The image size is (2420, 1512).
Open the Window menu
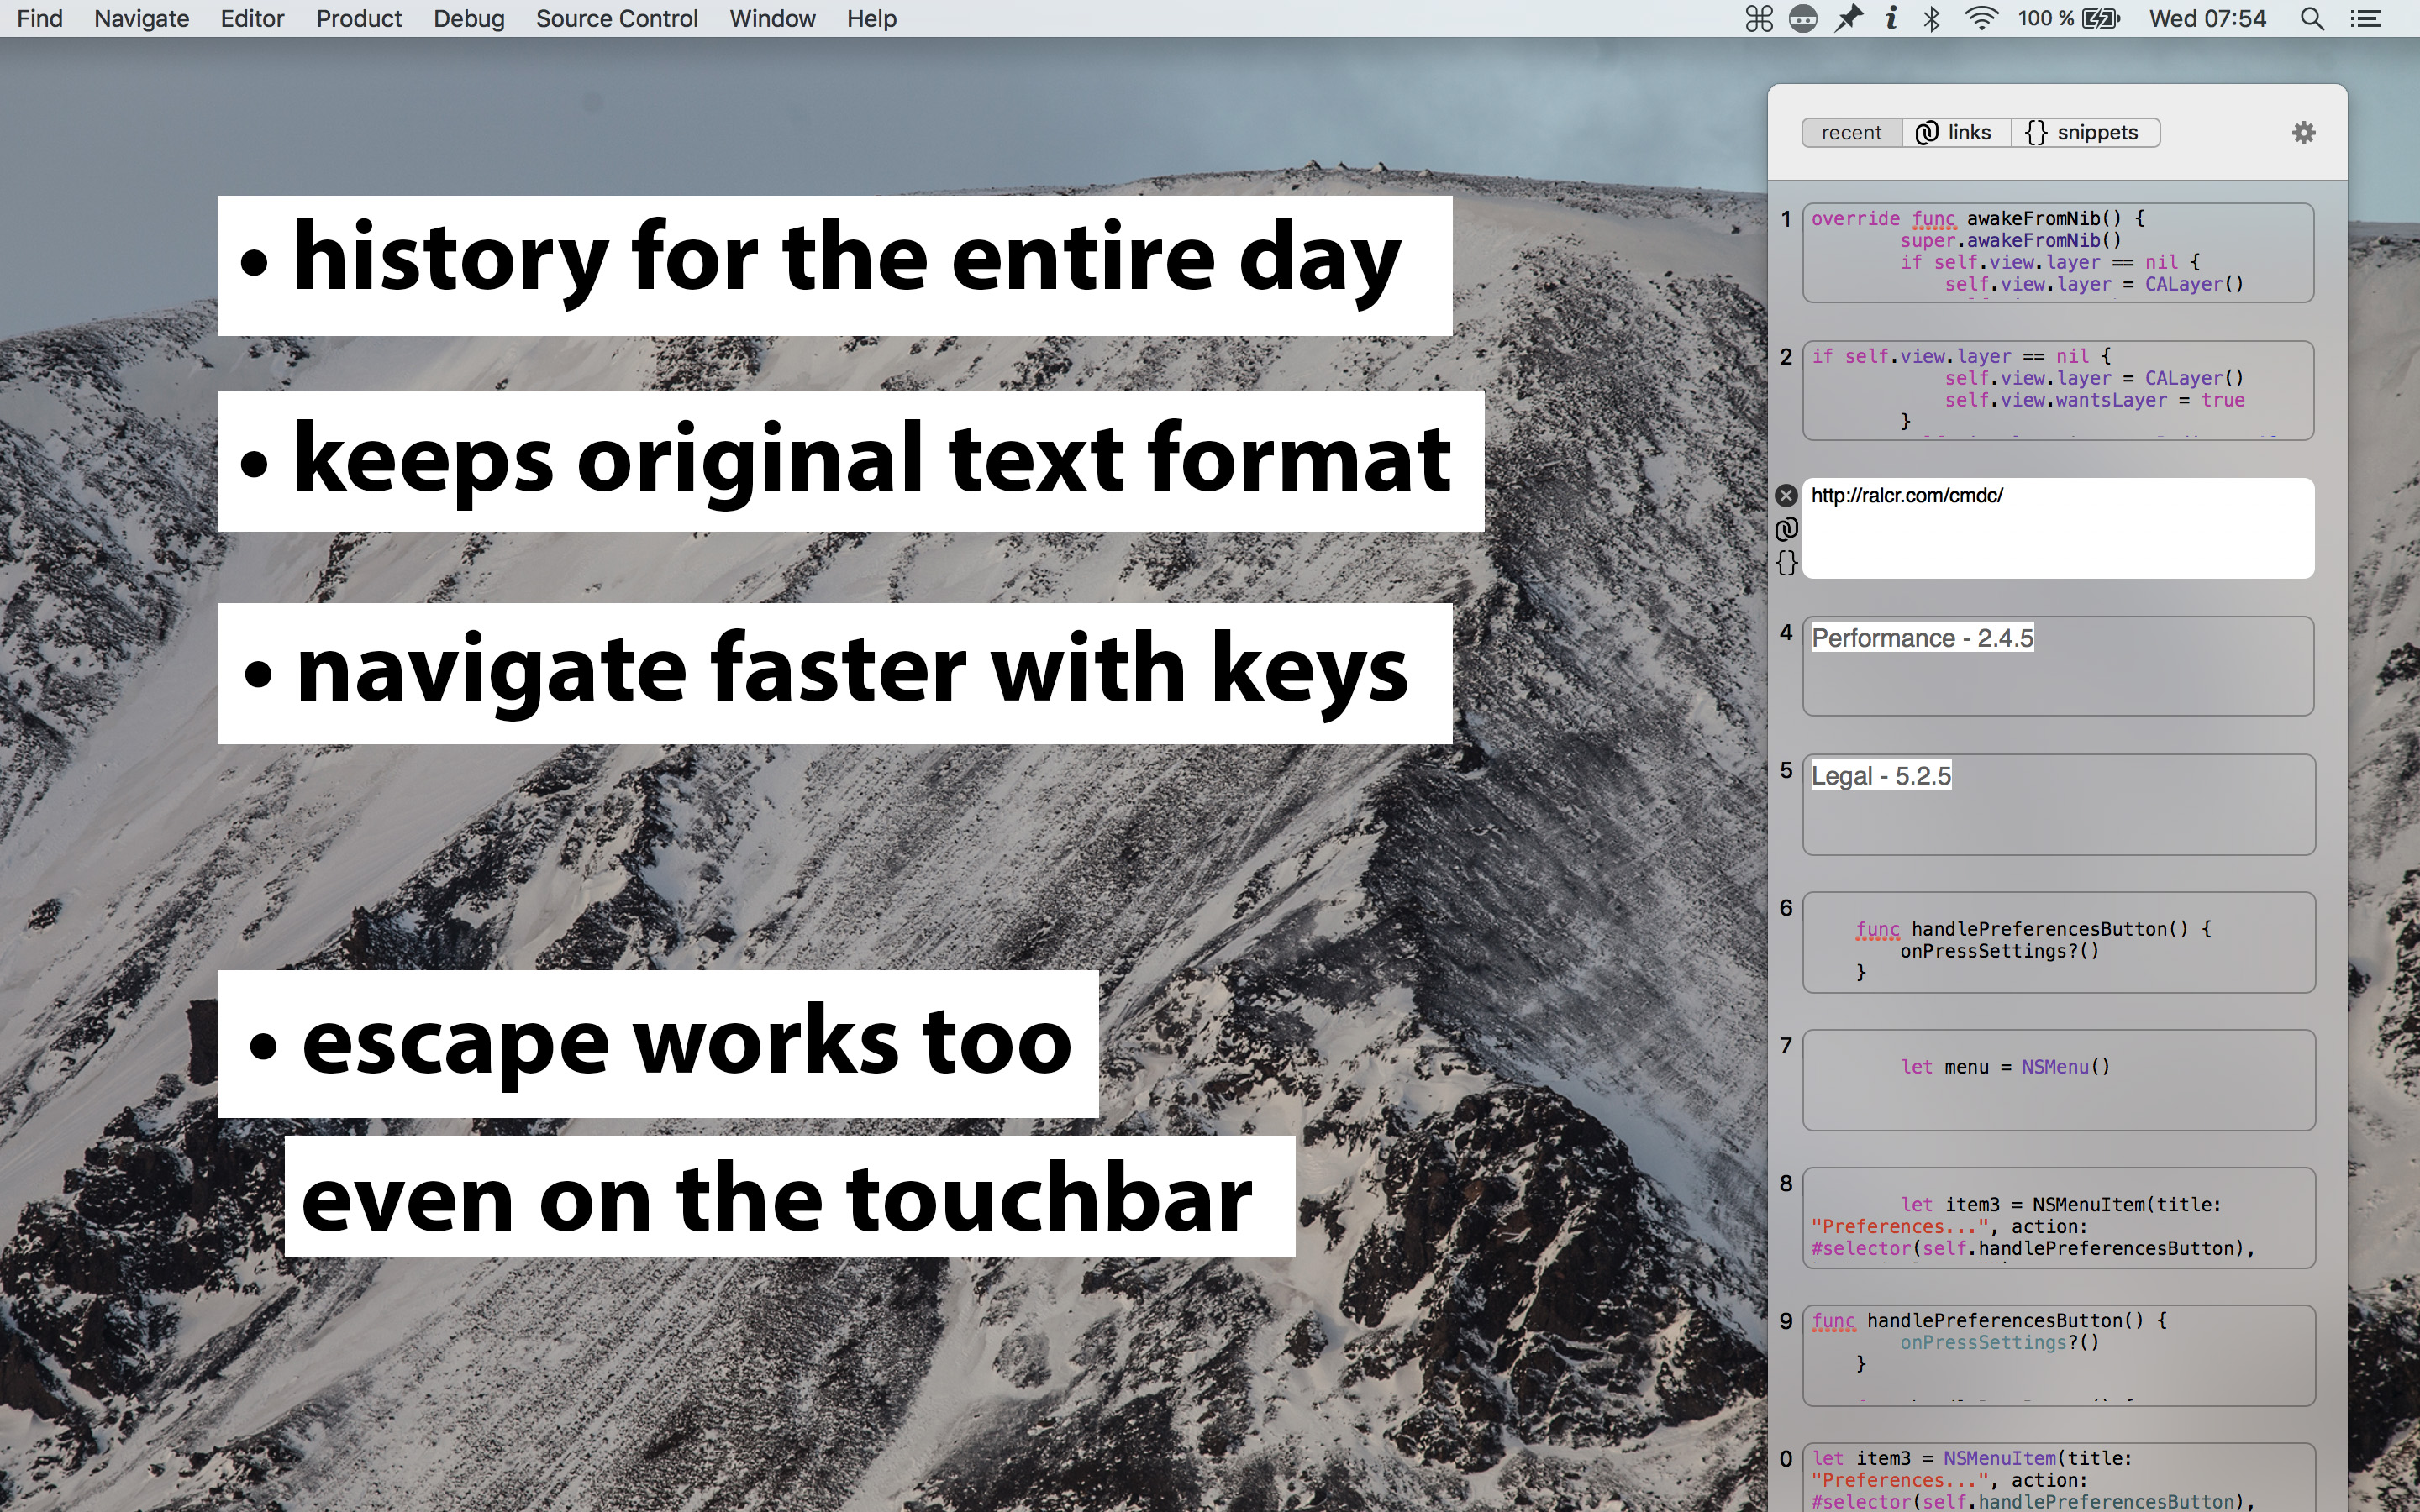[772, 18]
